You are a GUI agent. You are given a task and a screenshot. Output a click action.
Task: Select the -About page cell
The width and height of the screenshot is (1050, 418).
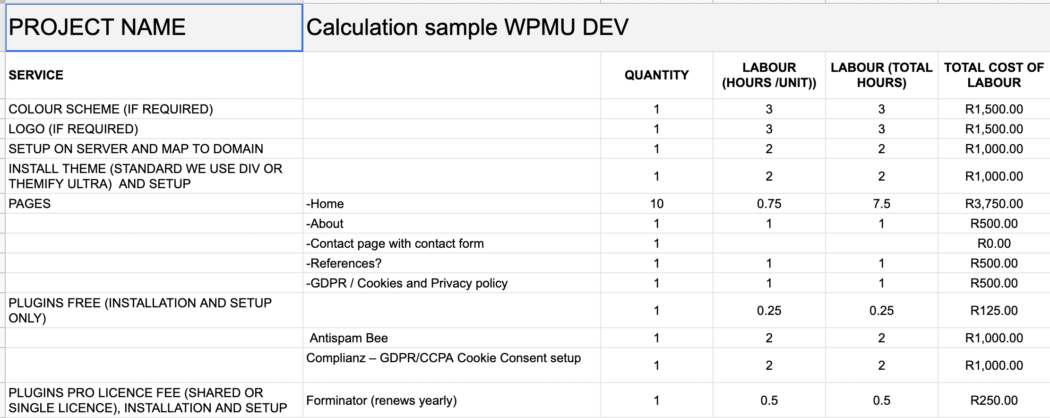[x=451, y=224]
